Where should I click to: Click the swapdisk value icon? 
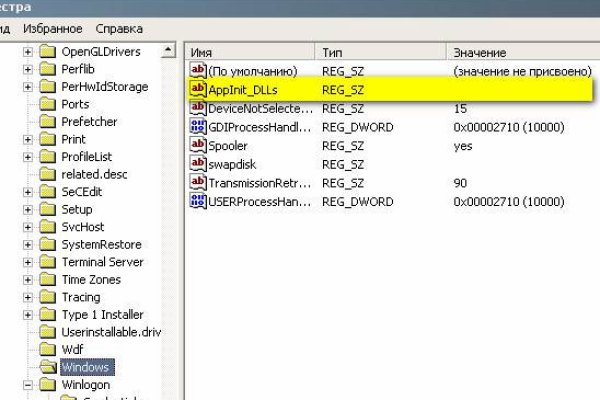coord(197,164)
